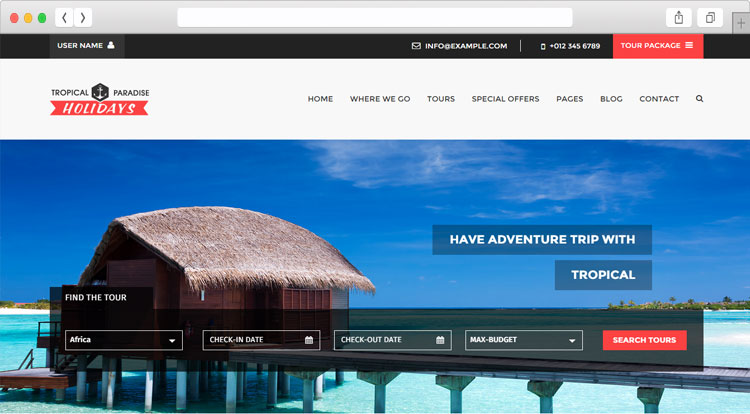Open the check-out calendar icon
Image resolution: width=750 pixels, height=414 pixels.
[440, 340]
